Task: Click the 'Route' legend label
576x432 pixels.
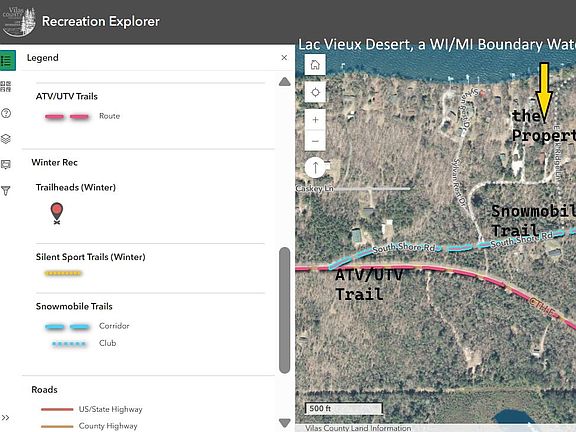Action: tap(109, 116)
